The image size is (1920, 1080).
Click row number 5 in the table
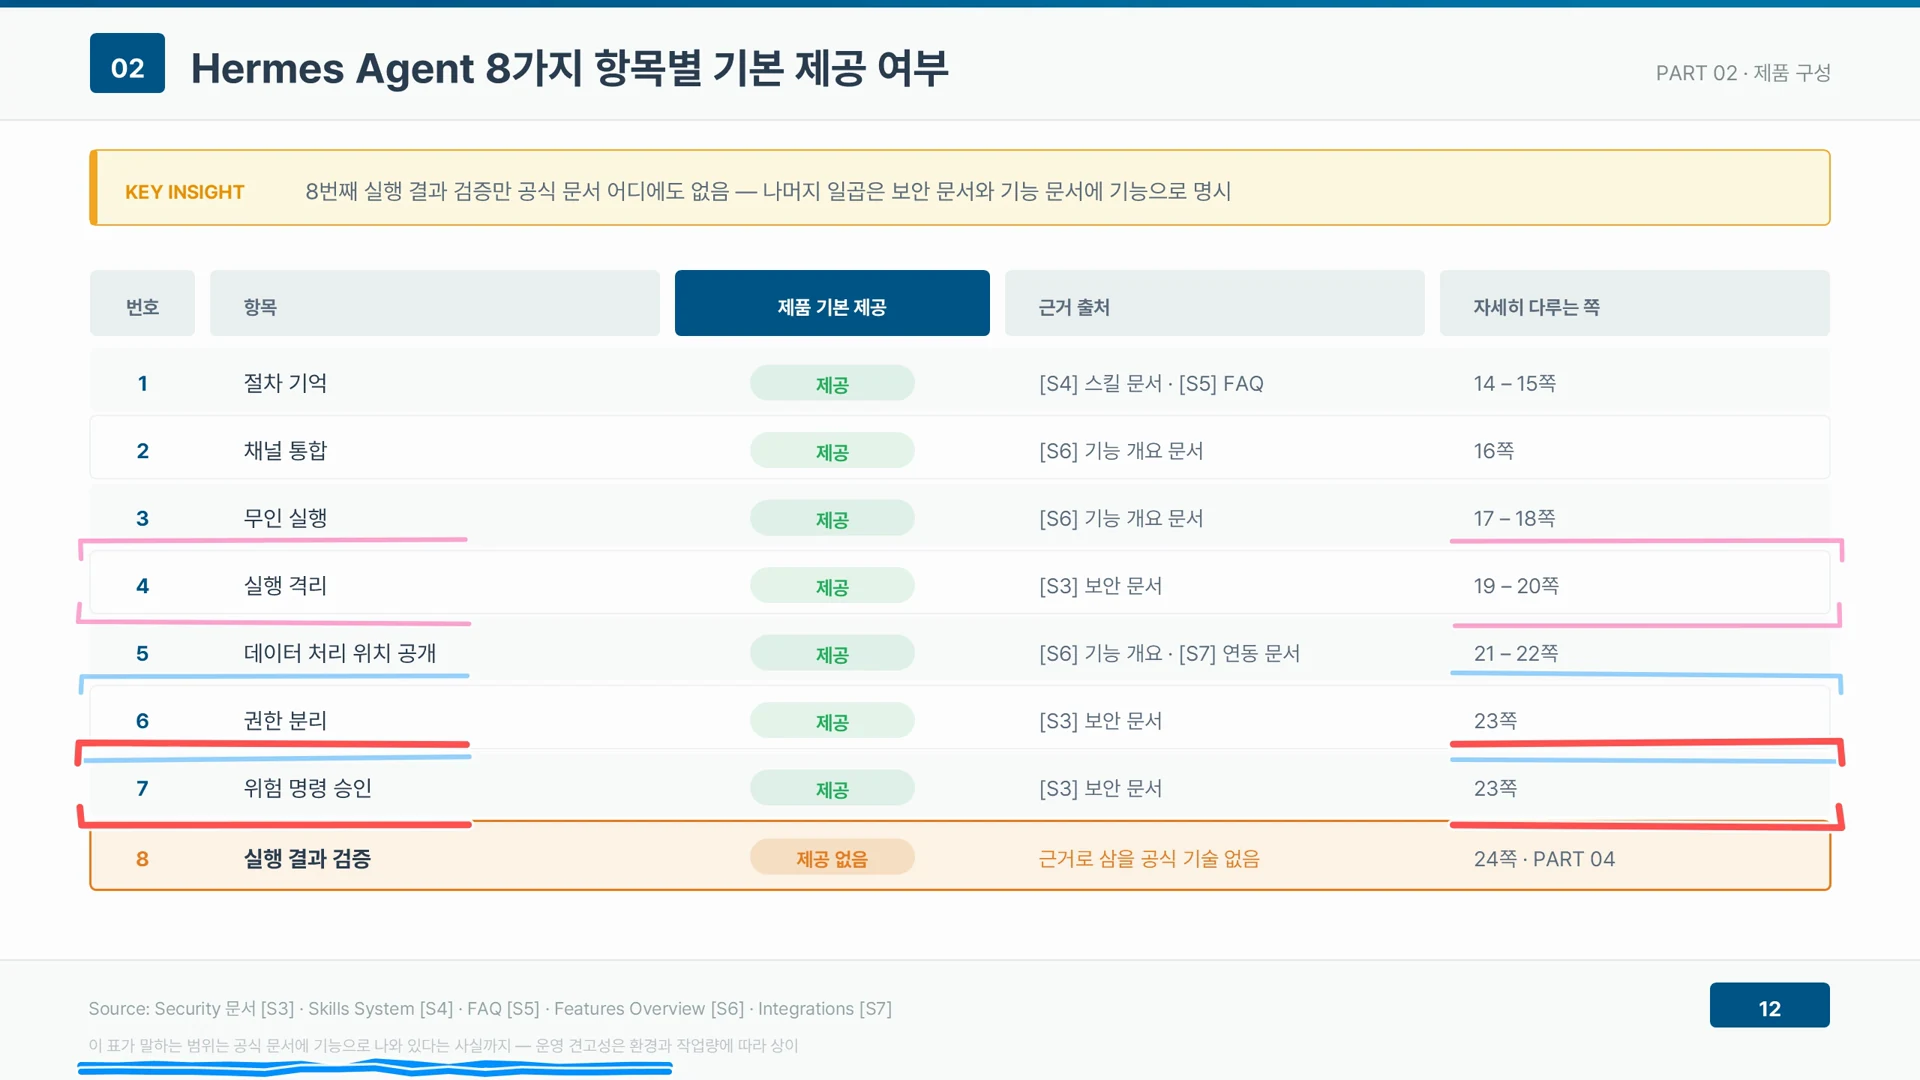point(142,654)
